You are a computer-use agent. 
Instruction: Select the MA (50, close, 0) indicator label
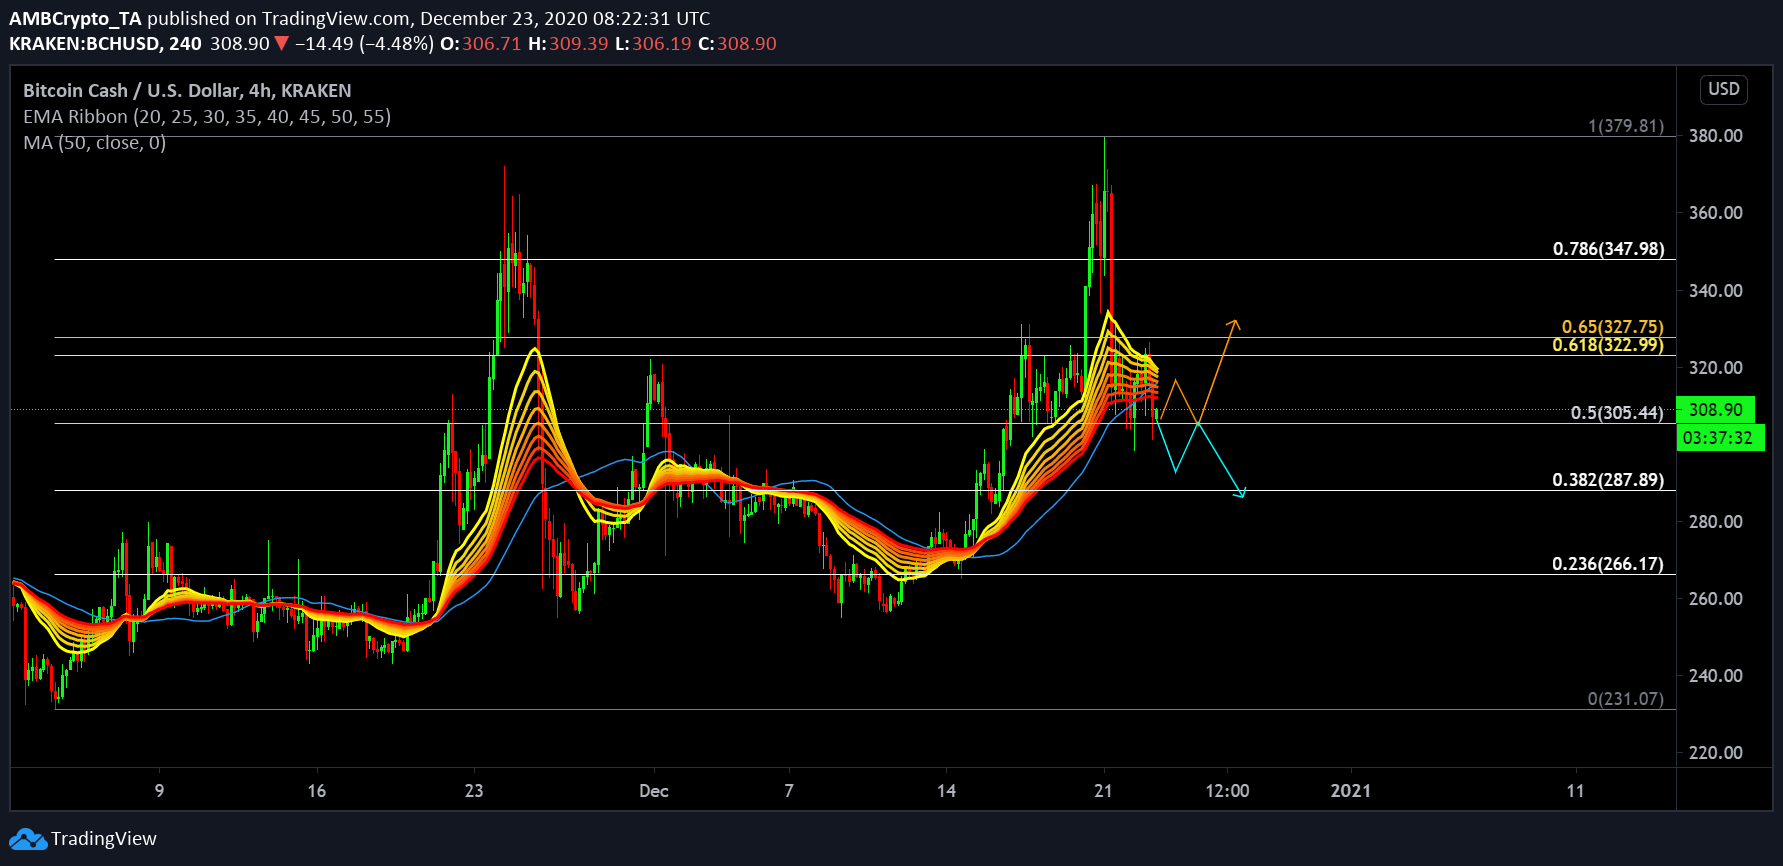(x=95, y=143)
